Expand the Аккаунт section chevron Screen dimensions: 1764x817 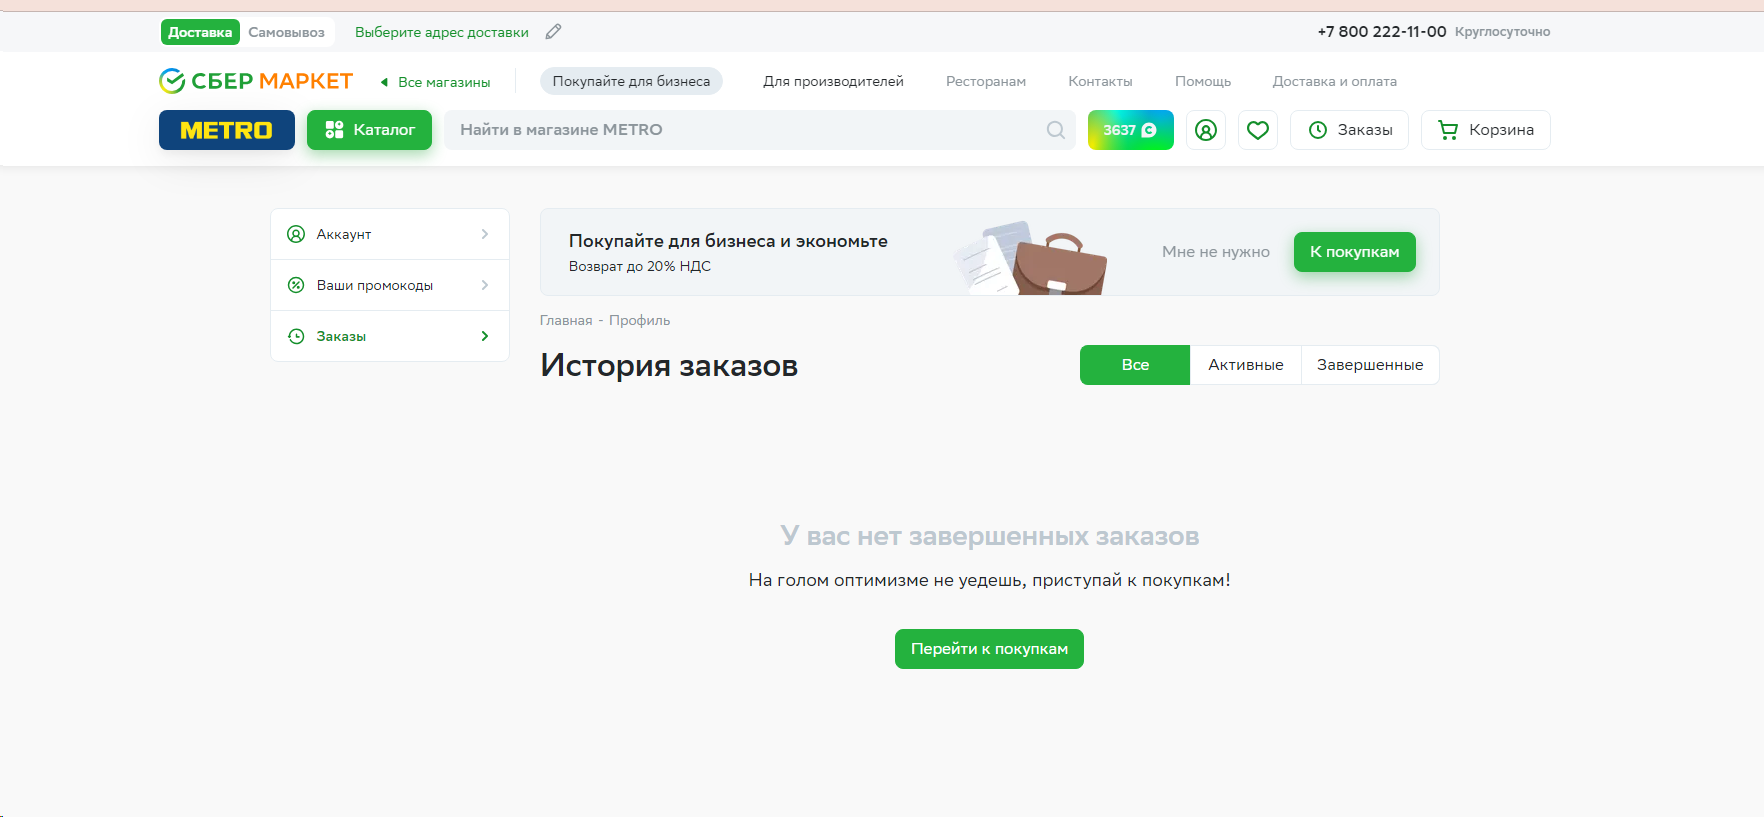click(485, 234)
